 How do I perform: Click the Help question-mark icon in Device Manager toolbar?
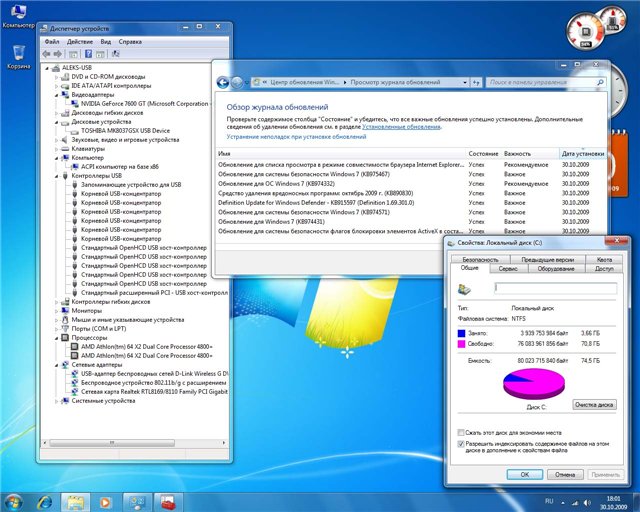(x=88, y=54)
